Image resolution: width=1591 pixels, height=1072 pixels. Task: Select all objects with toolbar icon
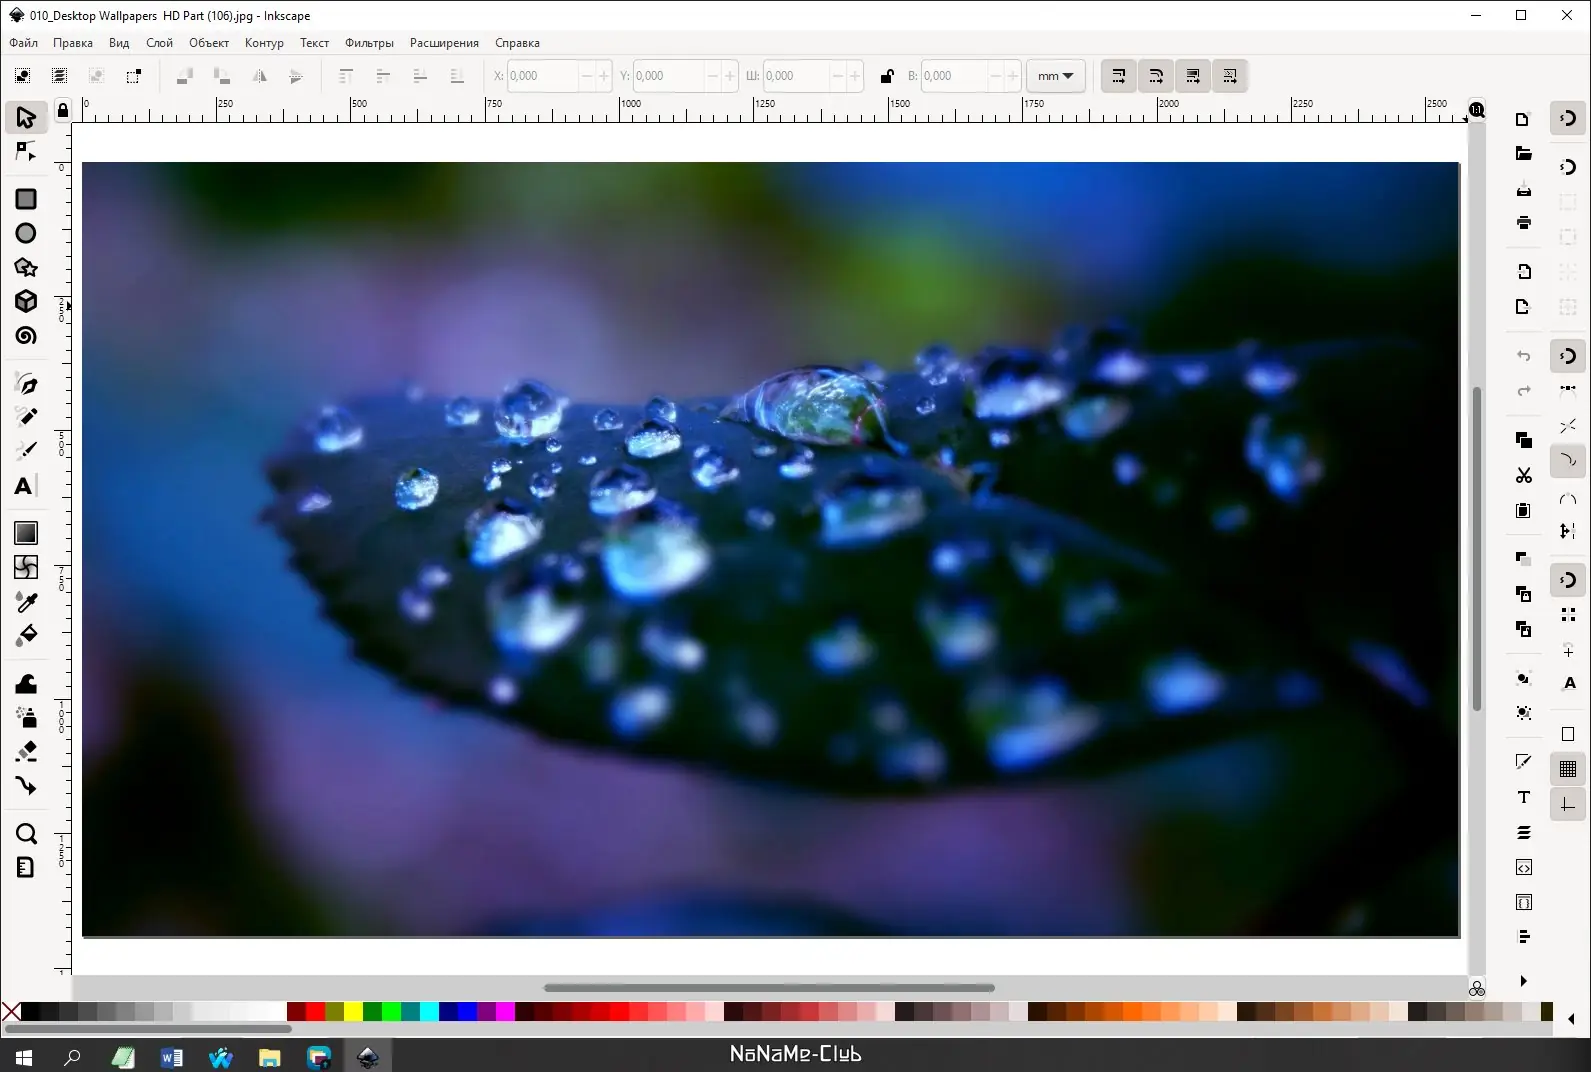coord(22,75)
